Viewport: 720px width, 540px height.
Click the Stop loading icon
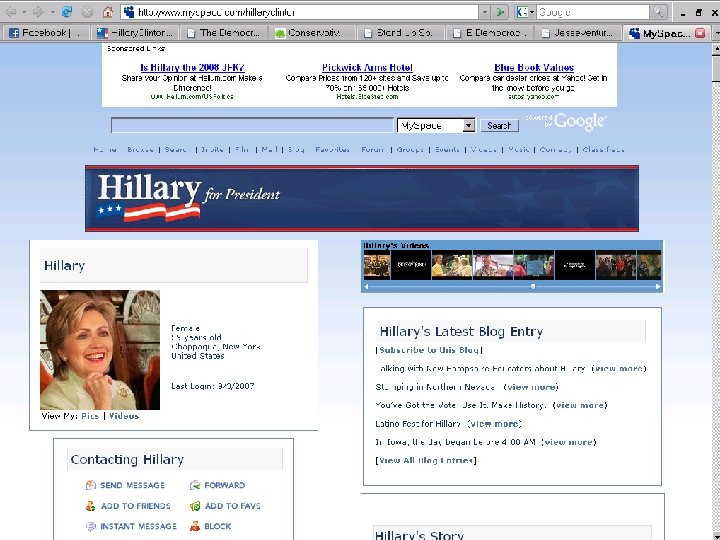coord(87,12)
